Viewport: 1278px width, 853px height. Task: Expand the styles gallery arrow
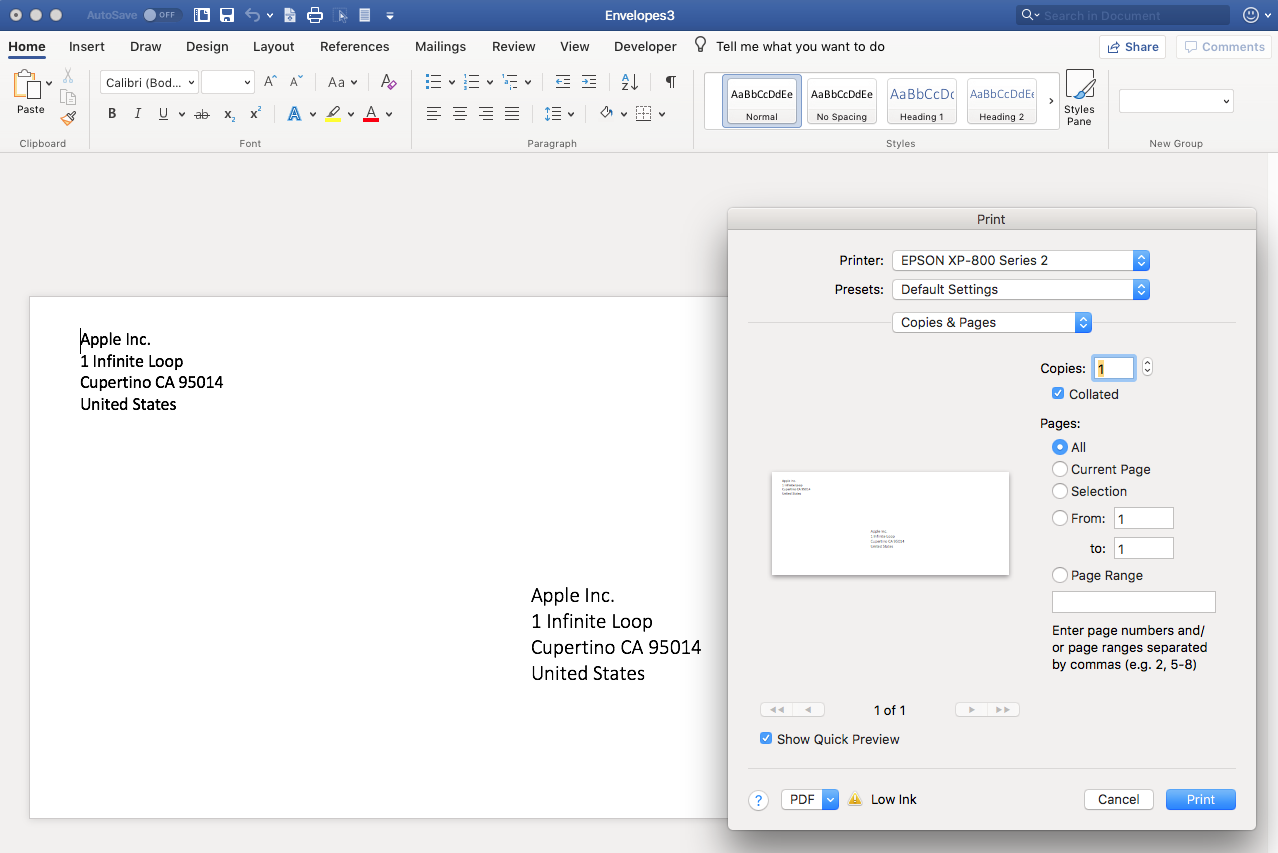tap(1051, 101)
